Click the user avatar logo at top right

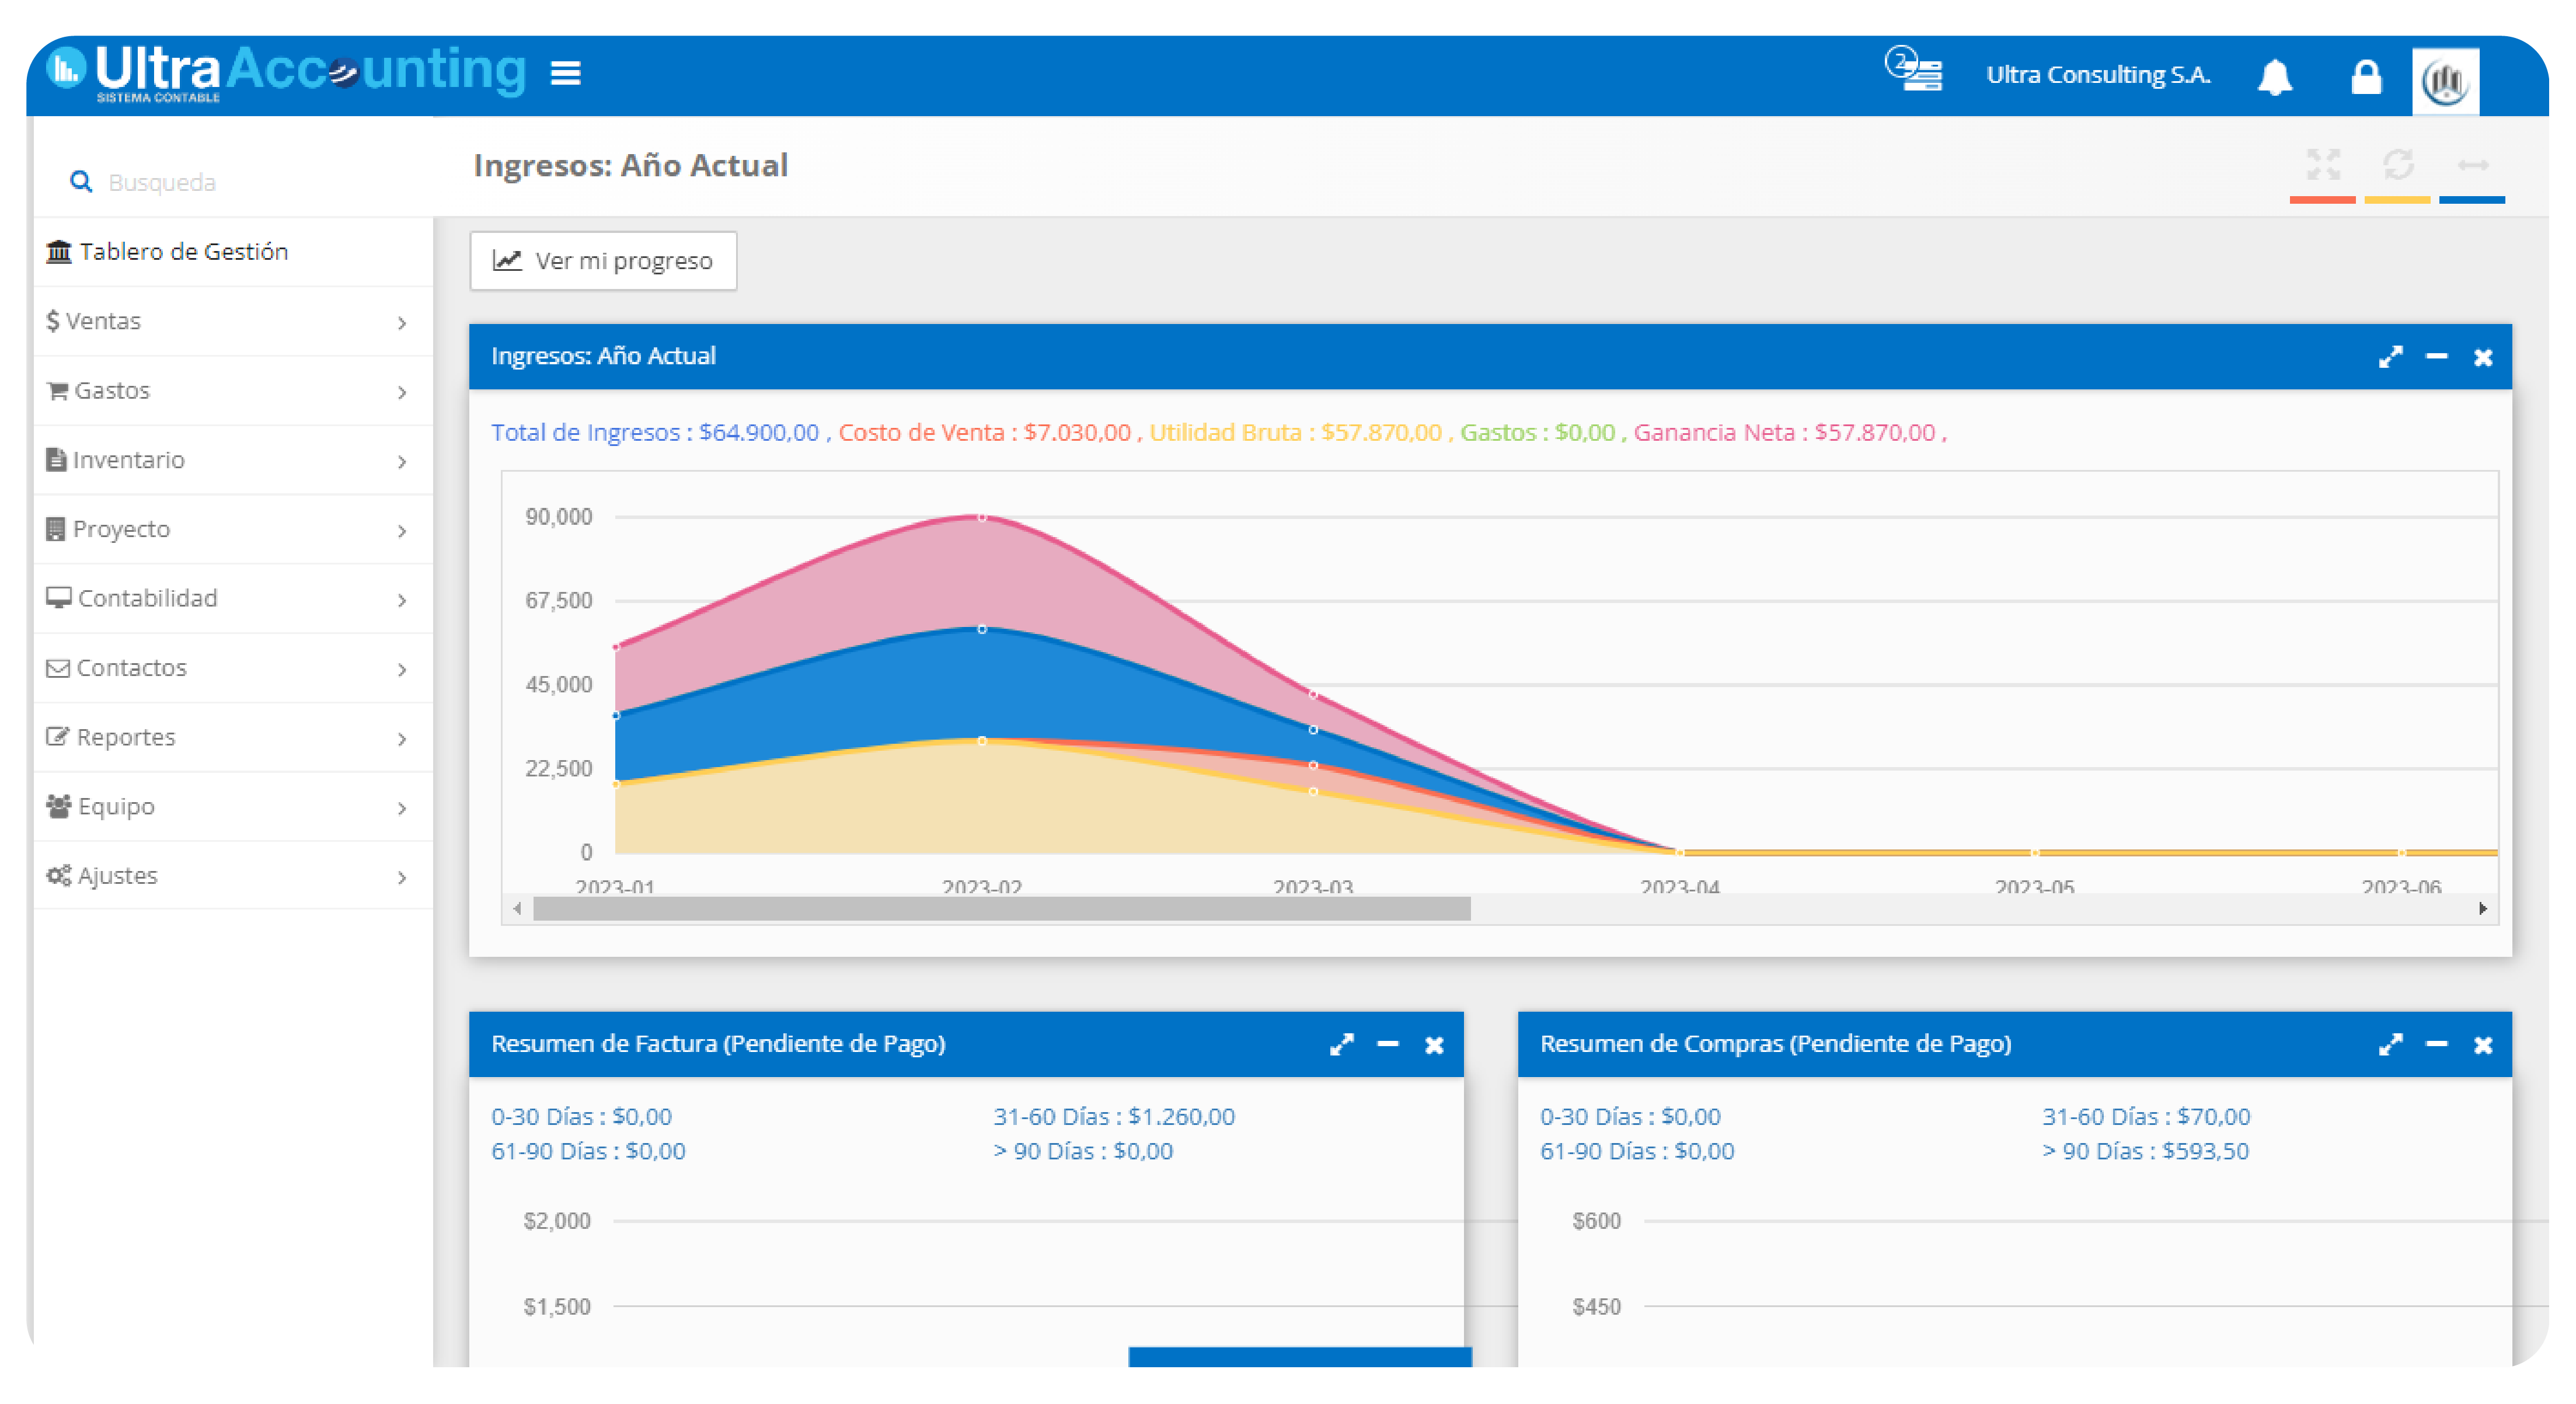2445,82
